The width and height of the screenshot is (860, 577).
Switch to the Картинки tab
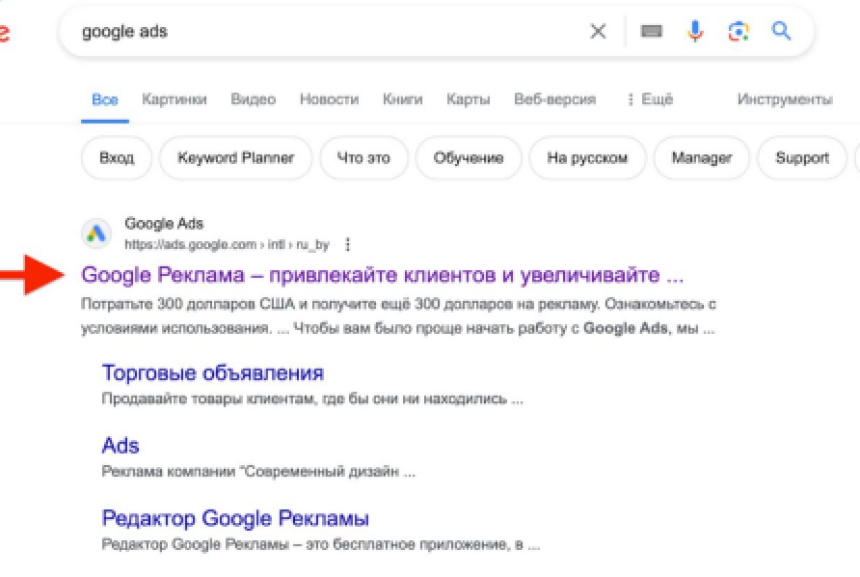174,99
